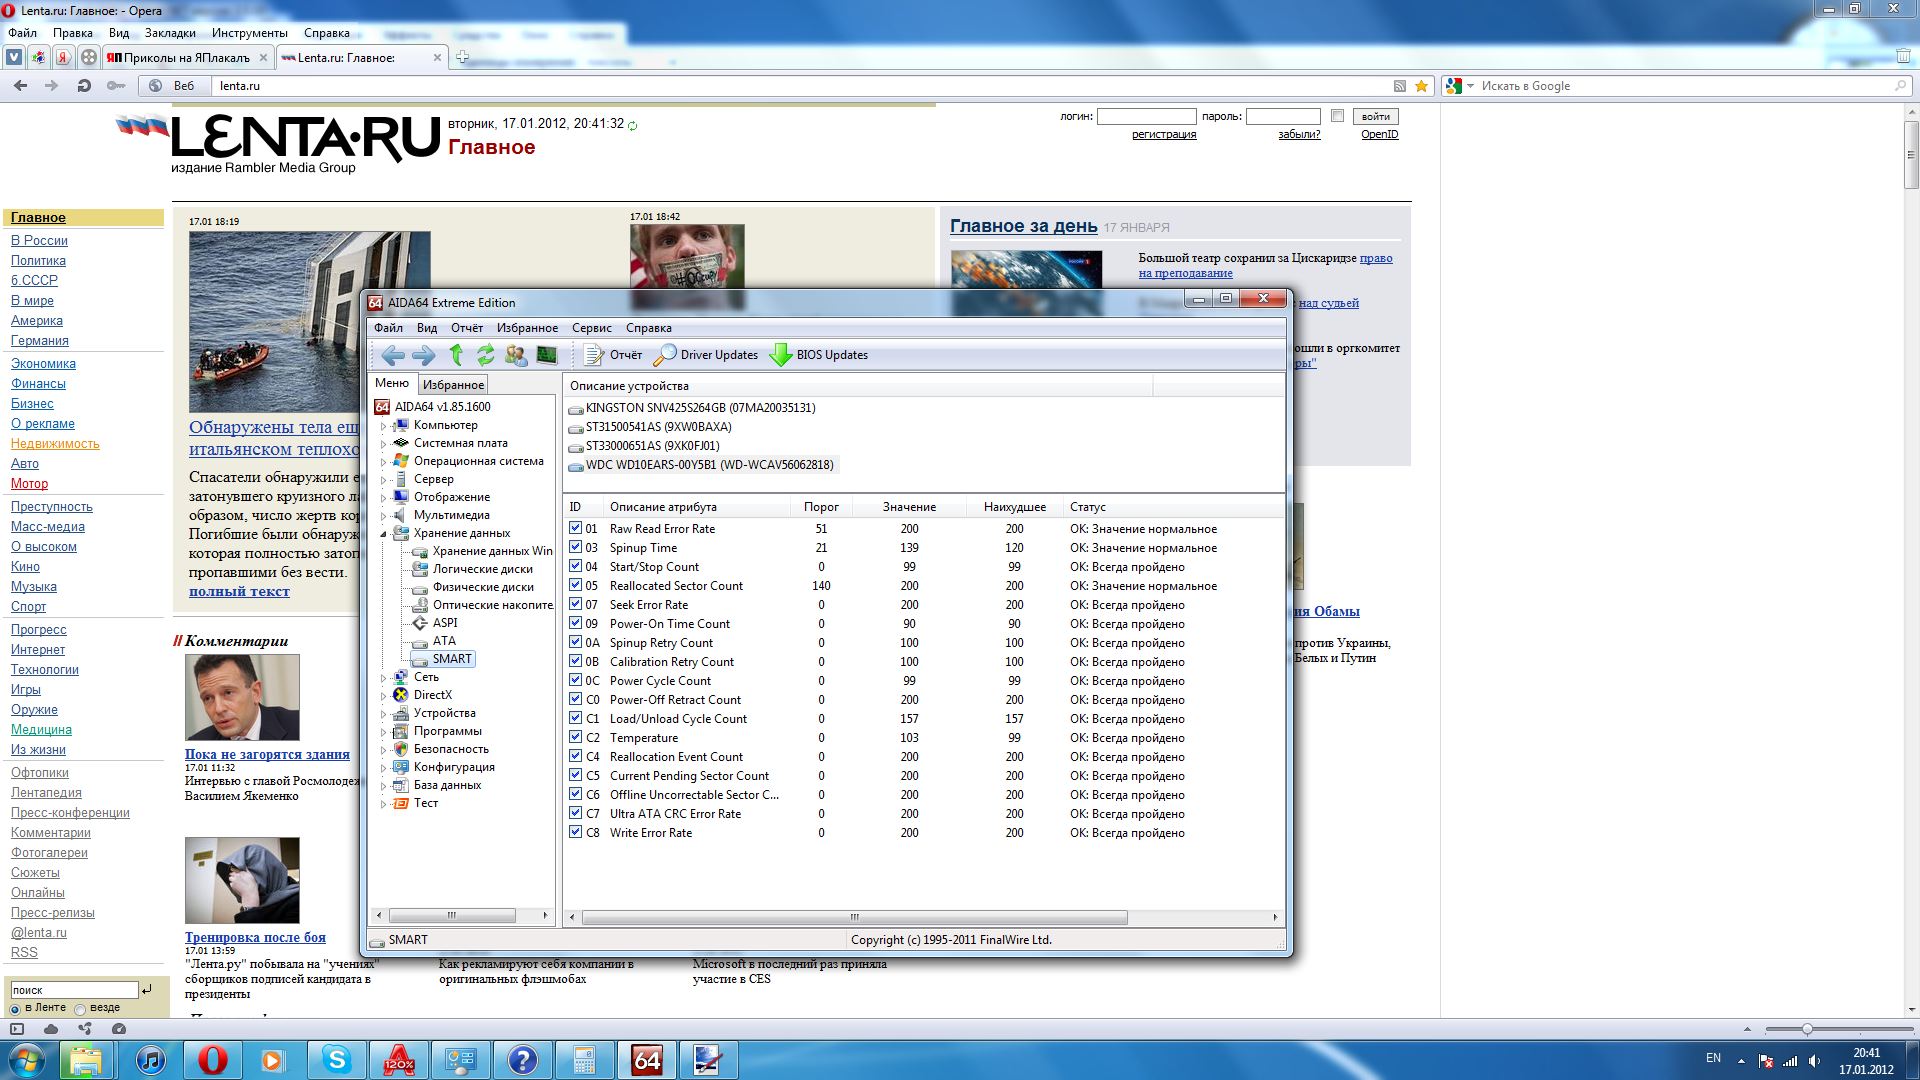Toggle the Start/Stop Count checkbox
Viewport: 1920px width, 1080px height.
576,566
